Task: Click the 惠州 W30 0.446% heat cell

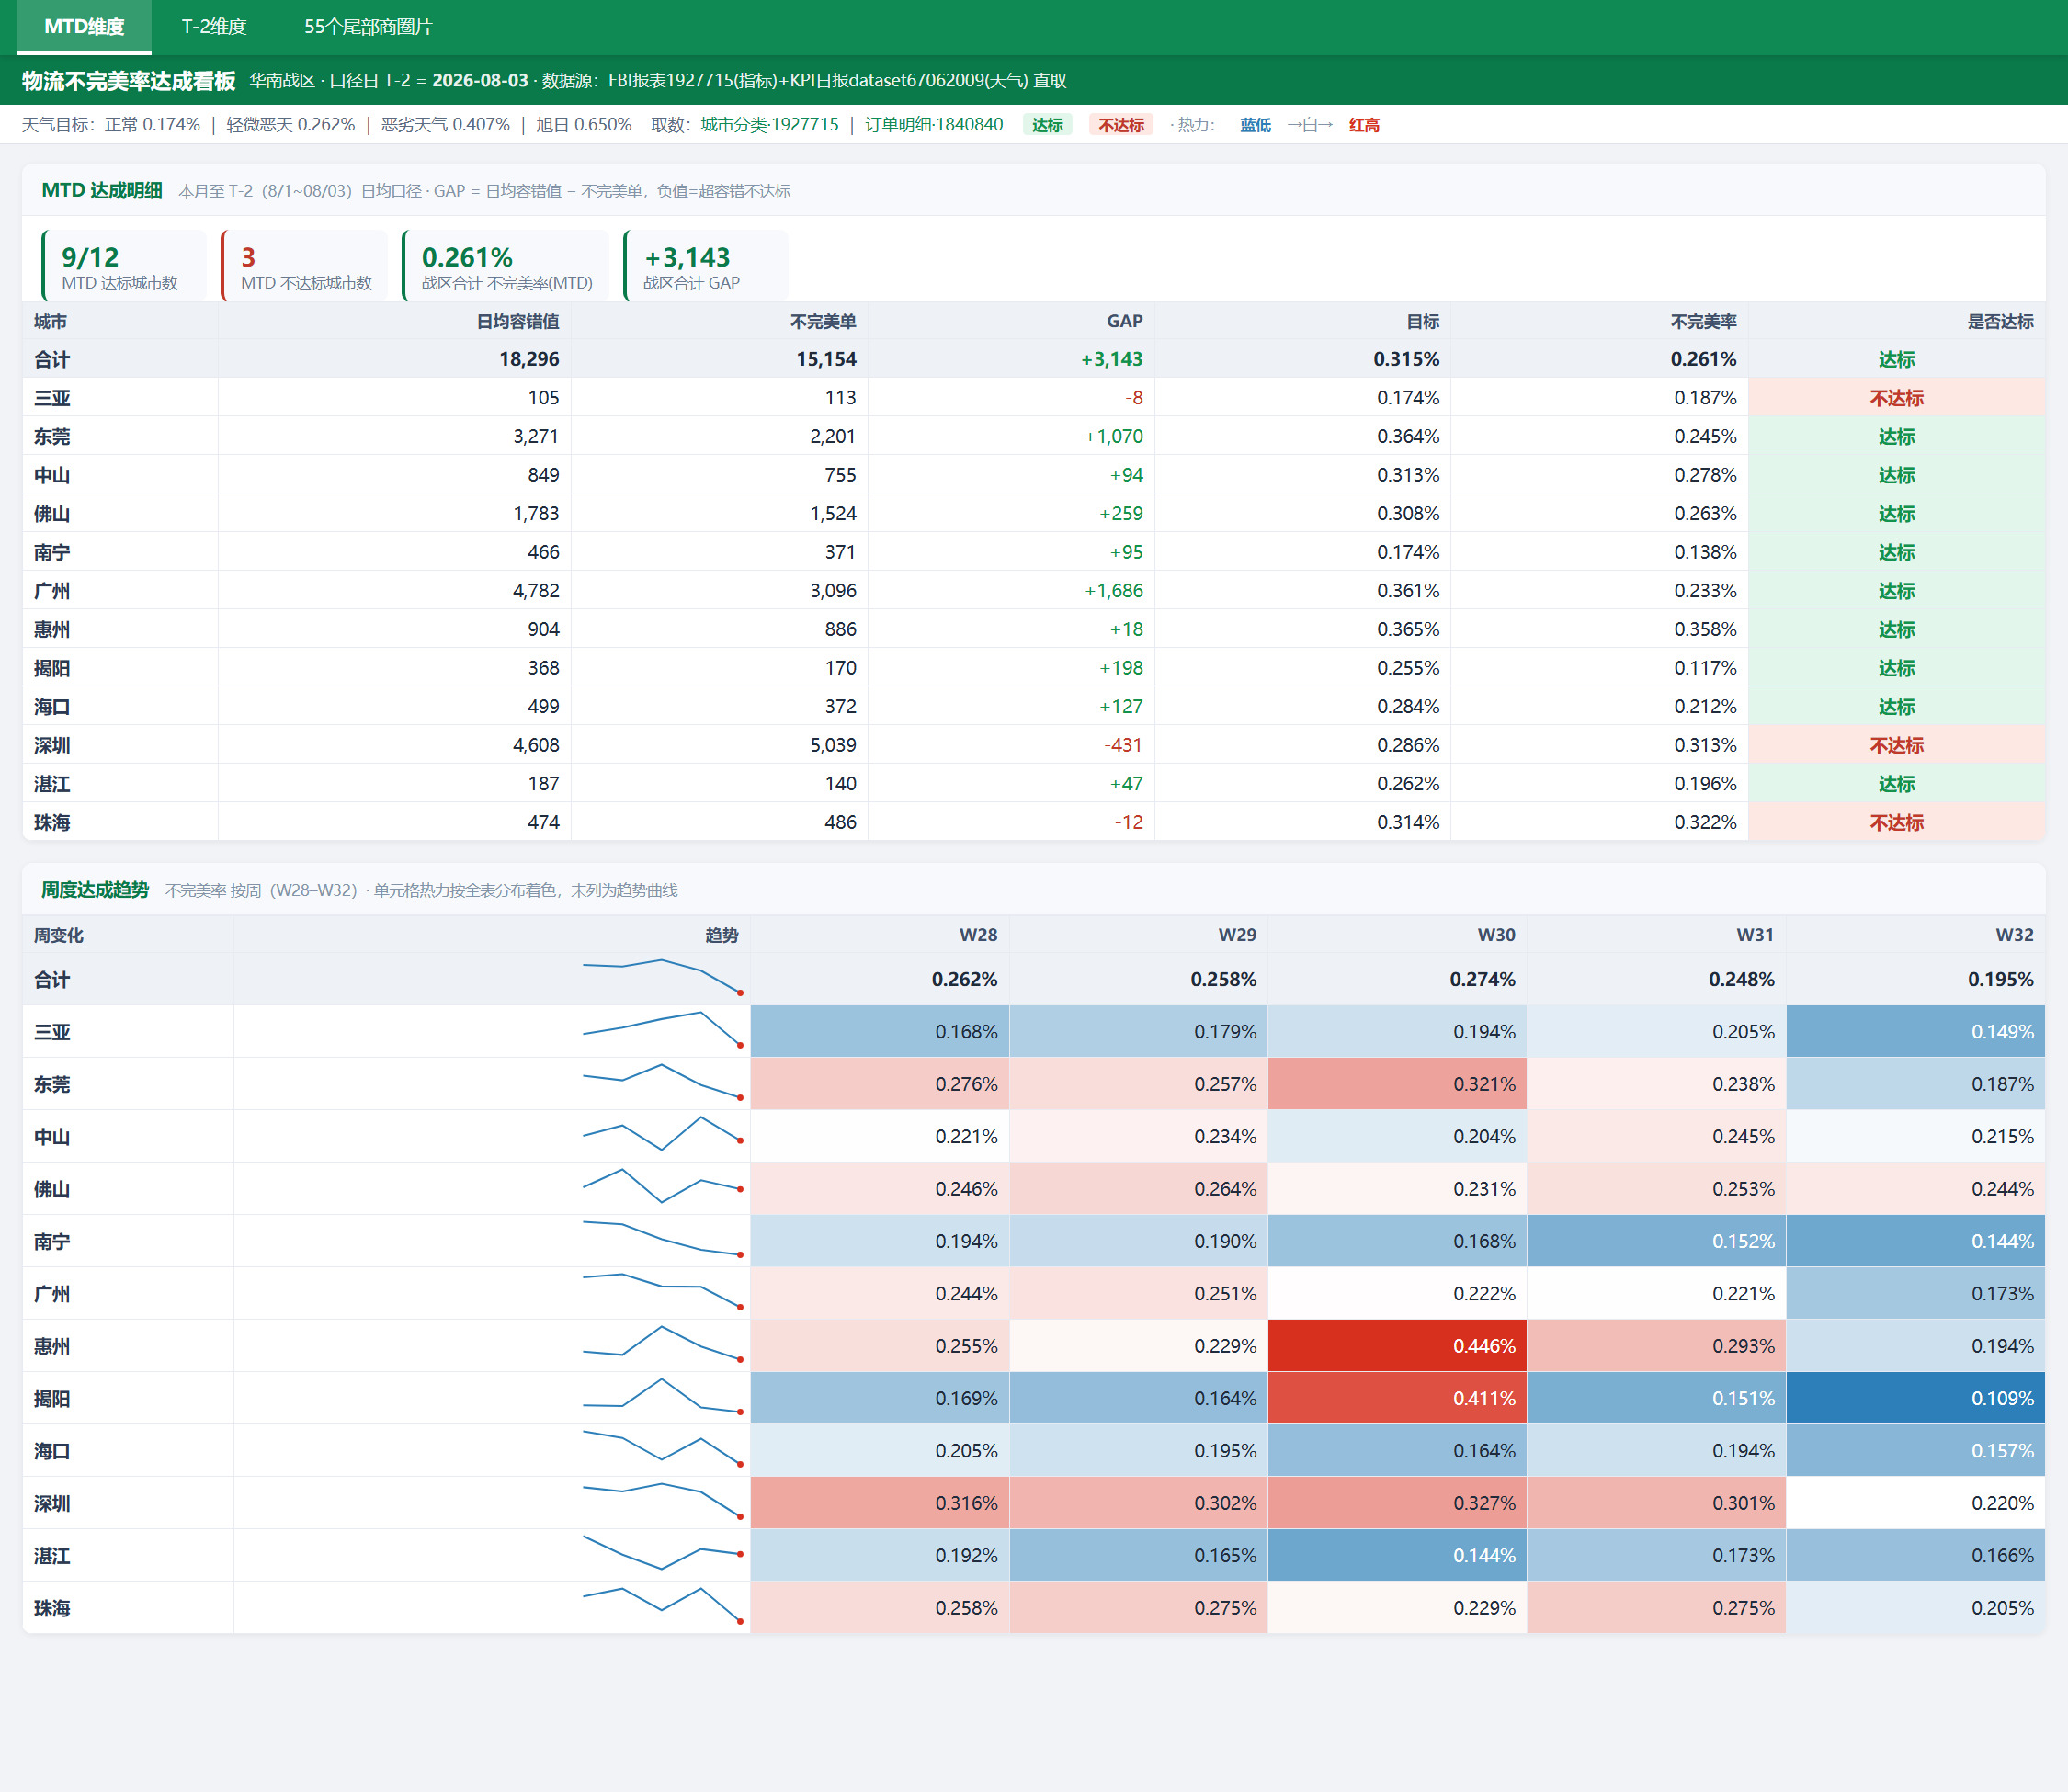Action: (x=1397, y=1346)
